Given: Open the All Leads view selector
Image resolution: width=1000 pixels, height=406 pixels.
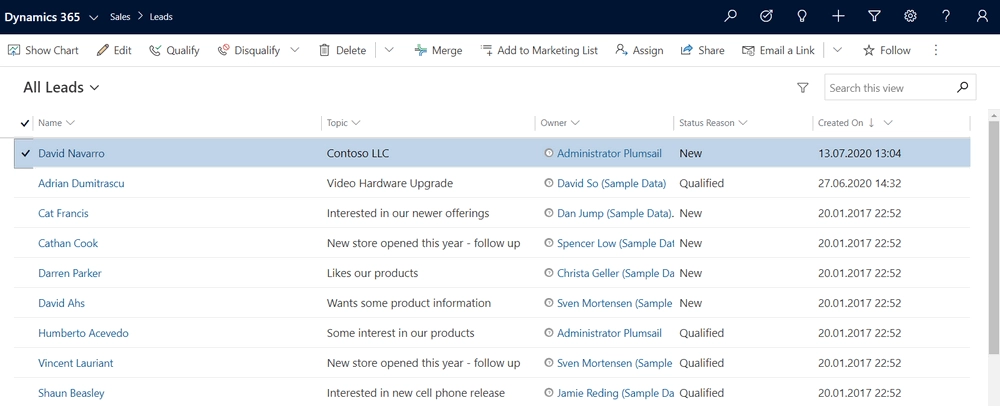Looking at the screenshot, I should click(x=62, y=88).
